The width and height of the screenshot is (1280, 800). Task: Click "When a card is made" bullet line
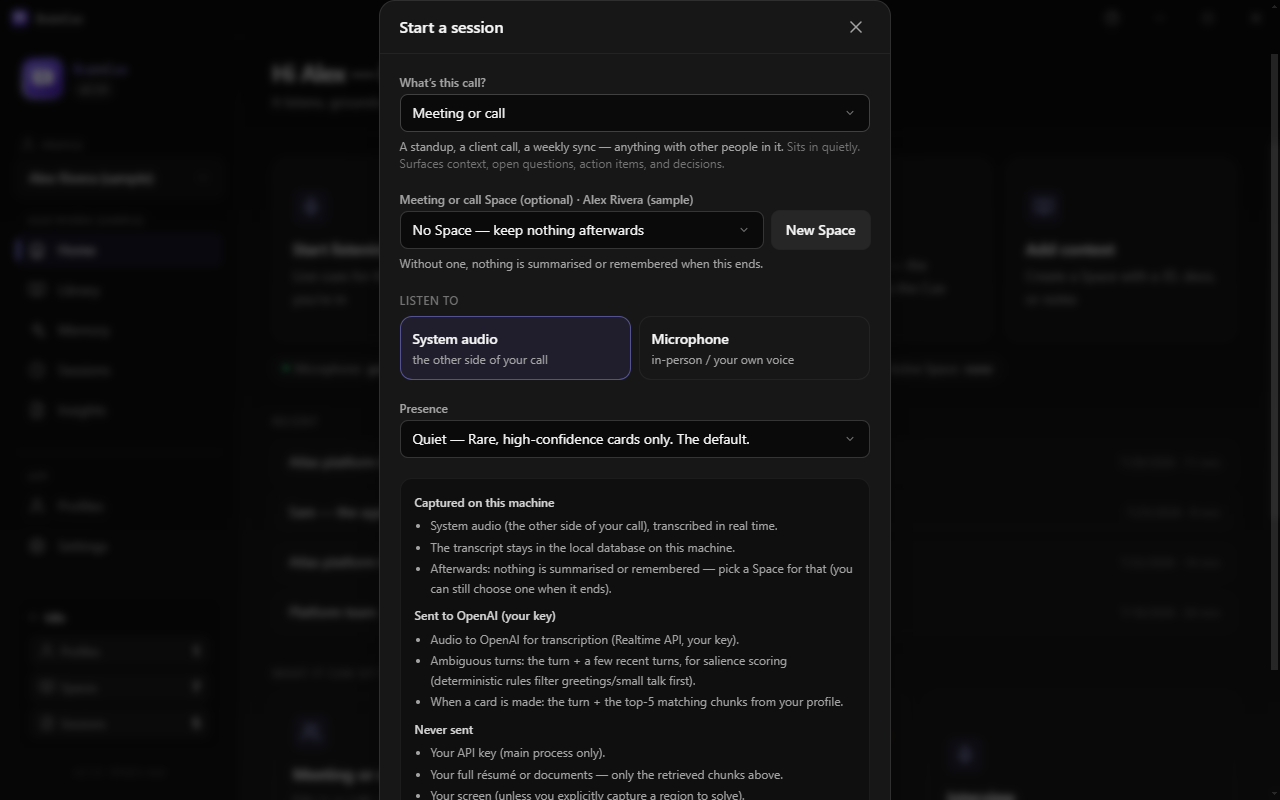pos(636,702)
